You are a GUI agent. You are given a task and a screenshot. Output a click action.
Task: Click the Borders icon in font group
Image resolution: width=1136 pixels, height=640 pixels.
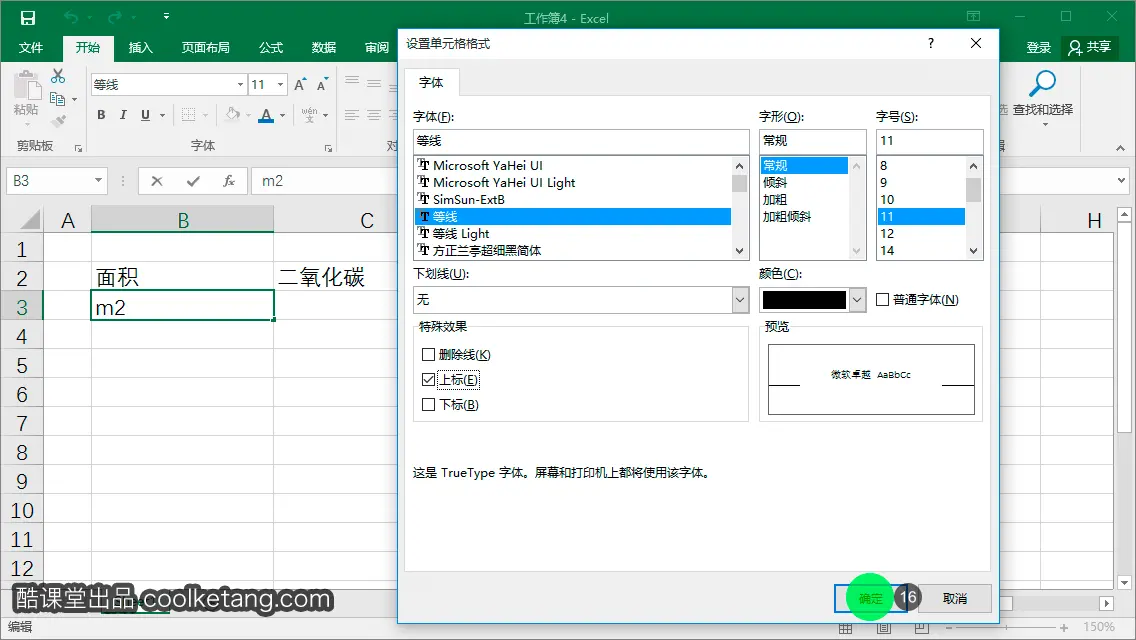point(188,115)
